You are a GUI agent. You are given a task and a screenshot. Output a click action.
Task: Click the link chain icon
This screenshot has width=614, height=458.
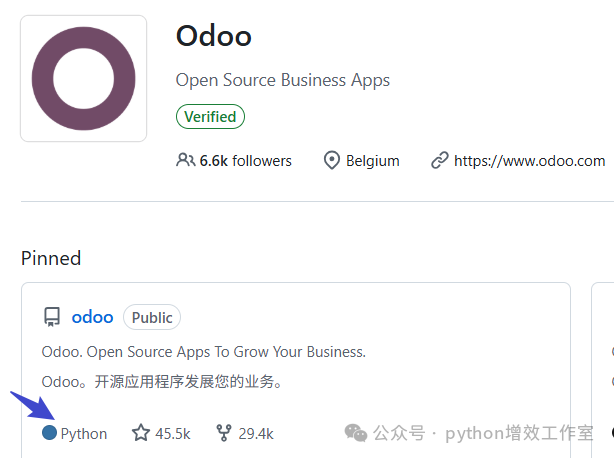click(x=439, y=160)
